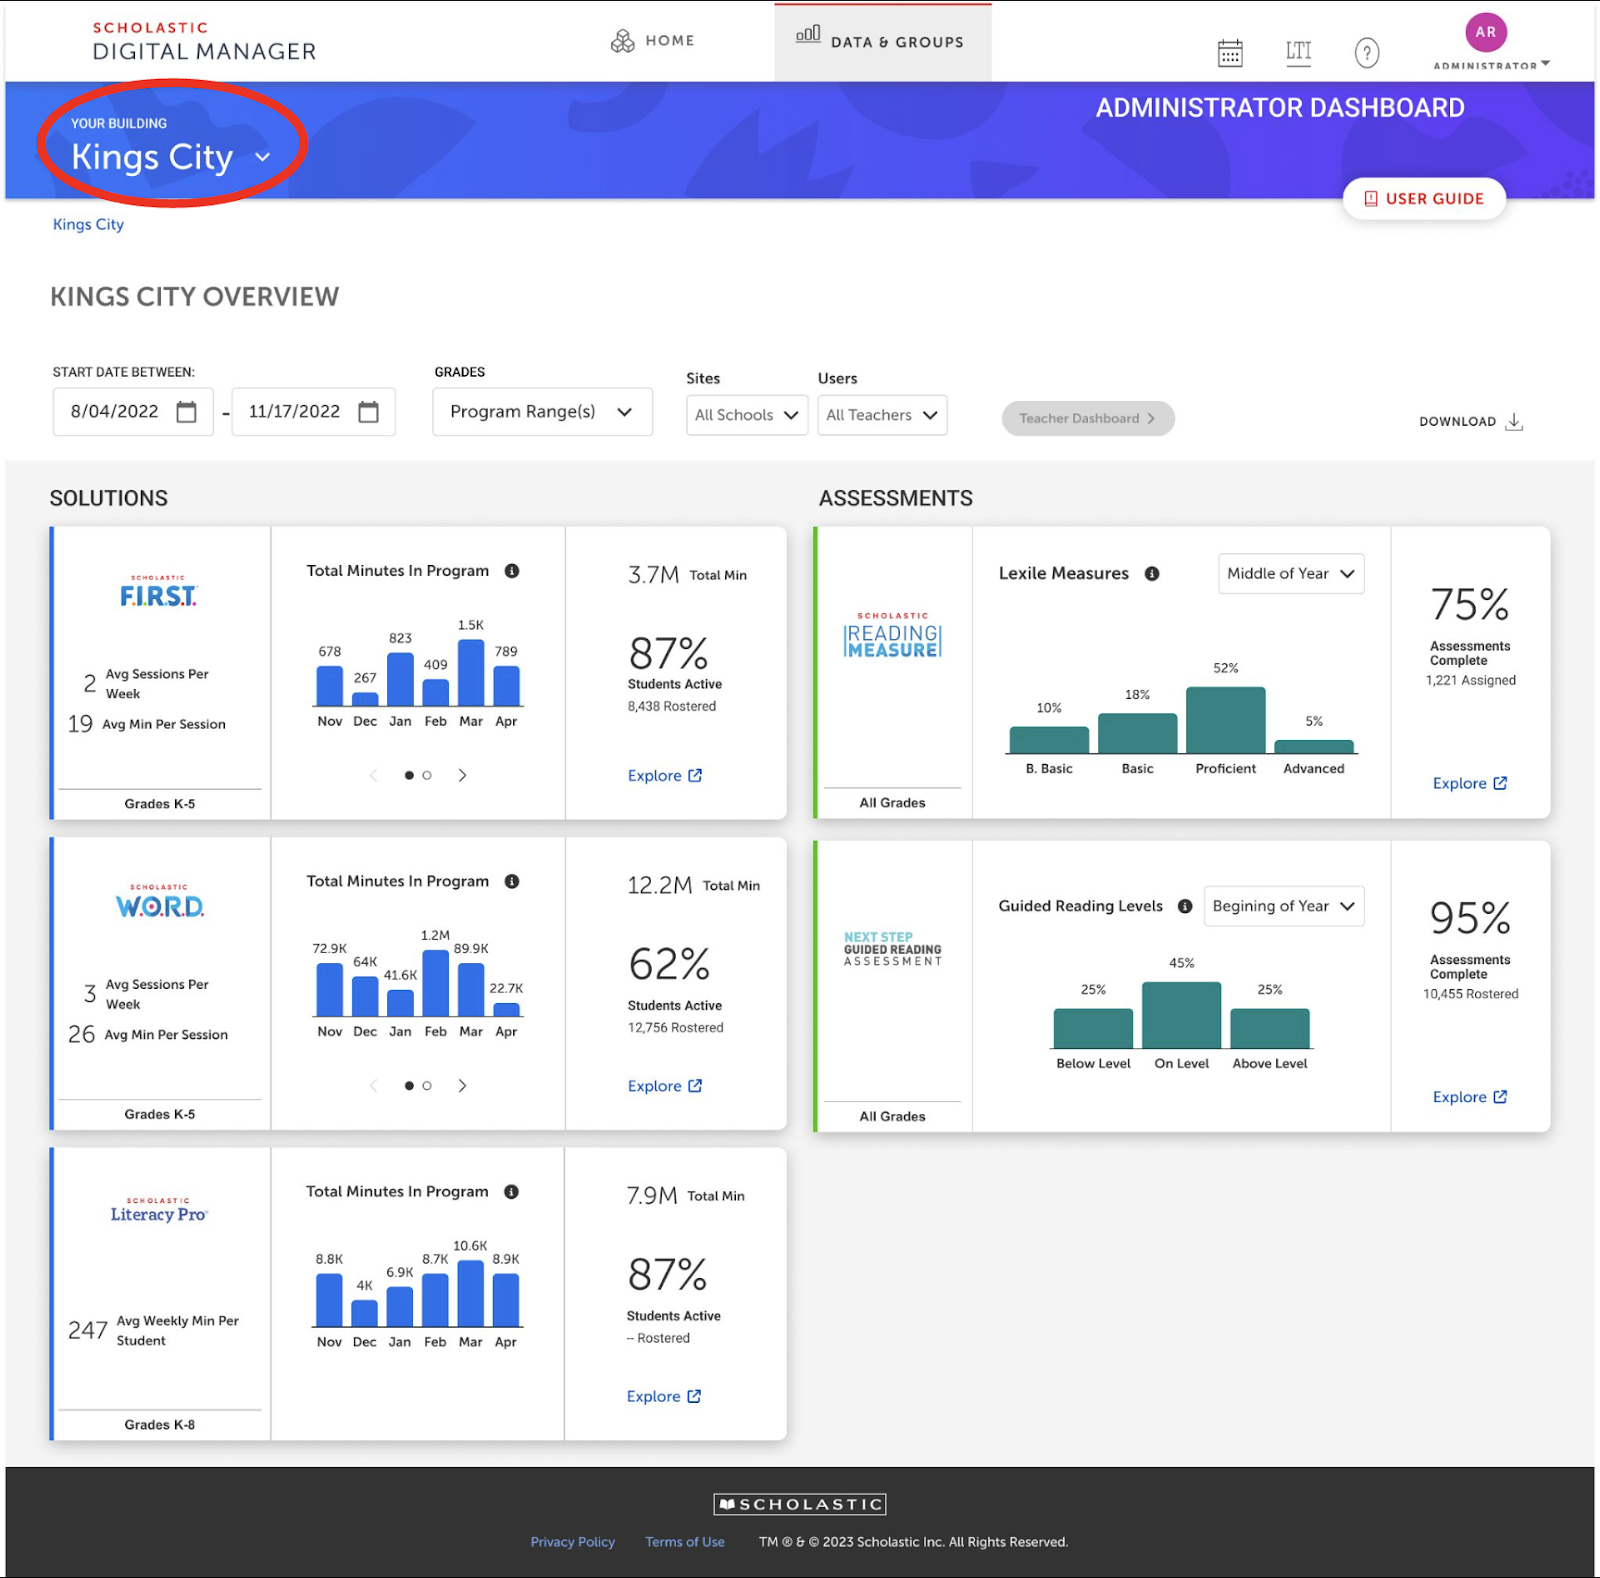Show info for W.O.R.D. Total Minutes In Program
The image size is (1600, 1578).
[512, 881]
